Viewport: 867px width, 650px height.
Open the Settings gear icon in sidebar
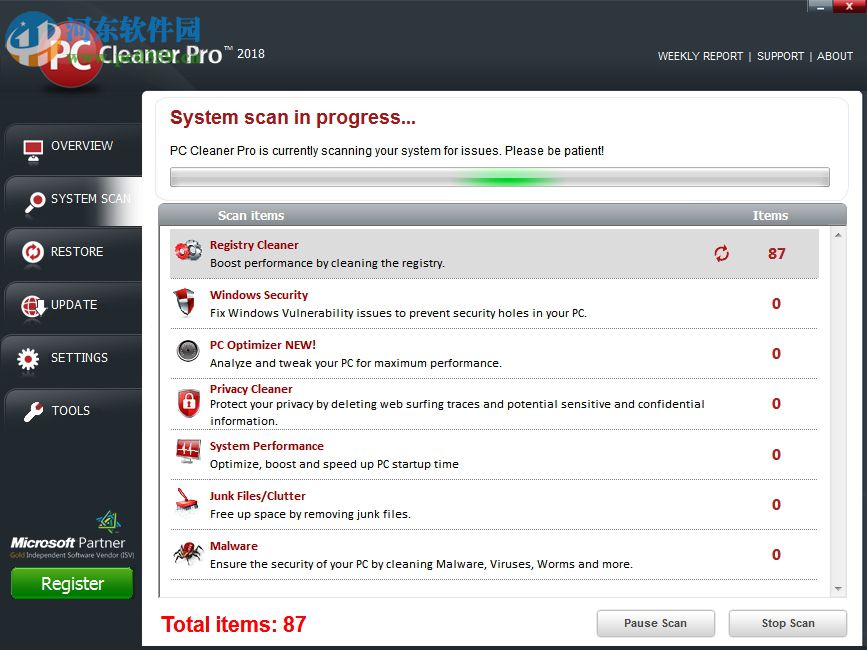(x=31, y=357)
